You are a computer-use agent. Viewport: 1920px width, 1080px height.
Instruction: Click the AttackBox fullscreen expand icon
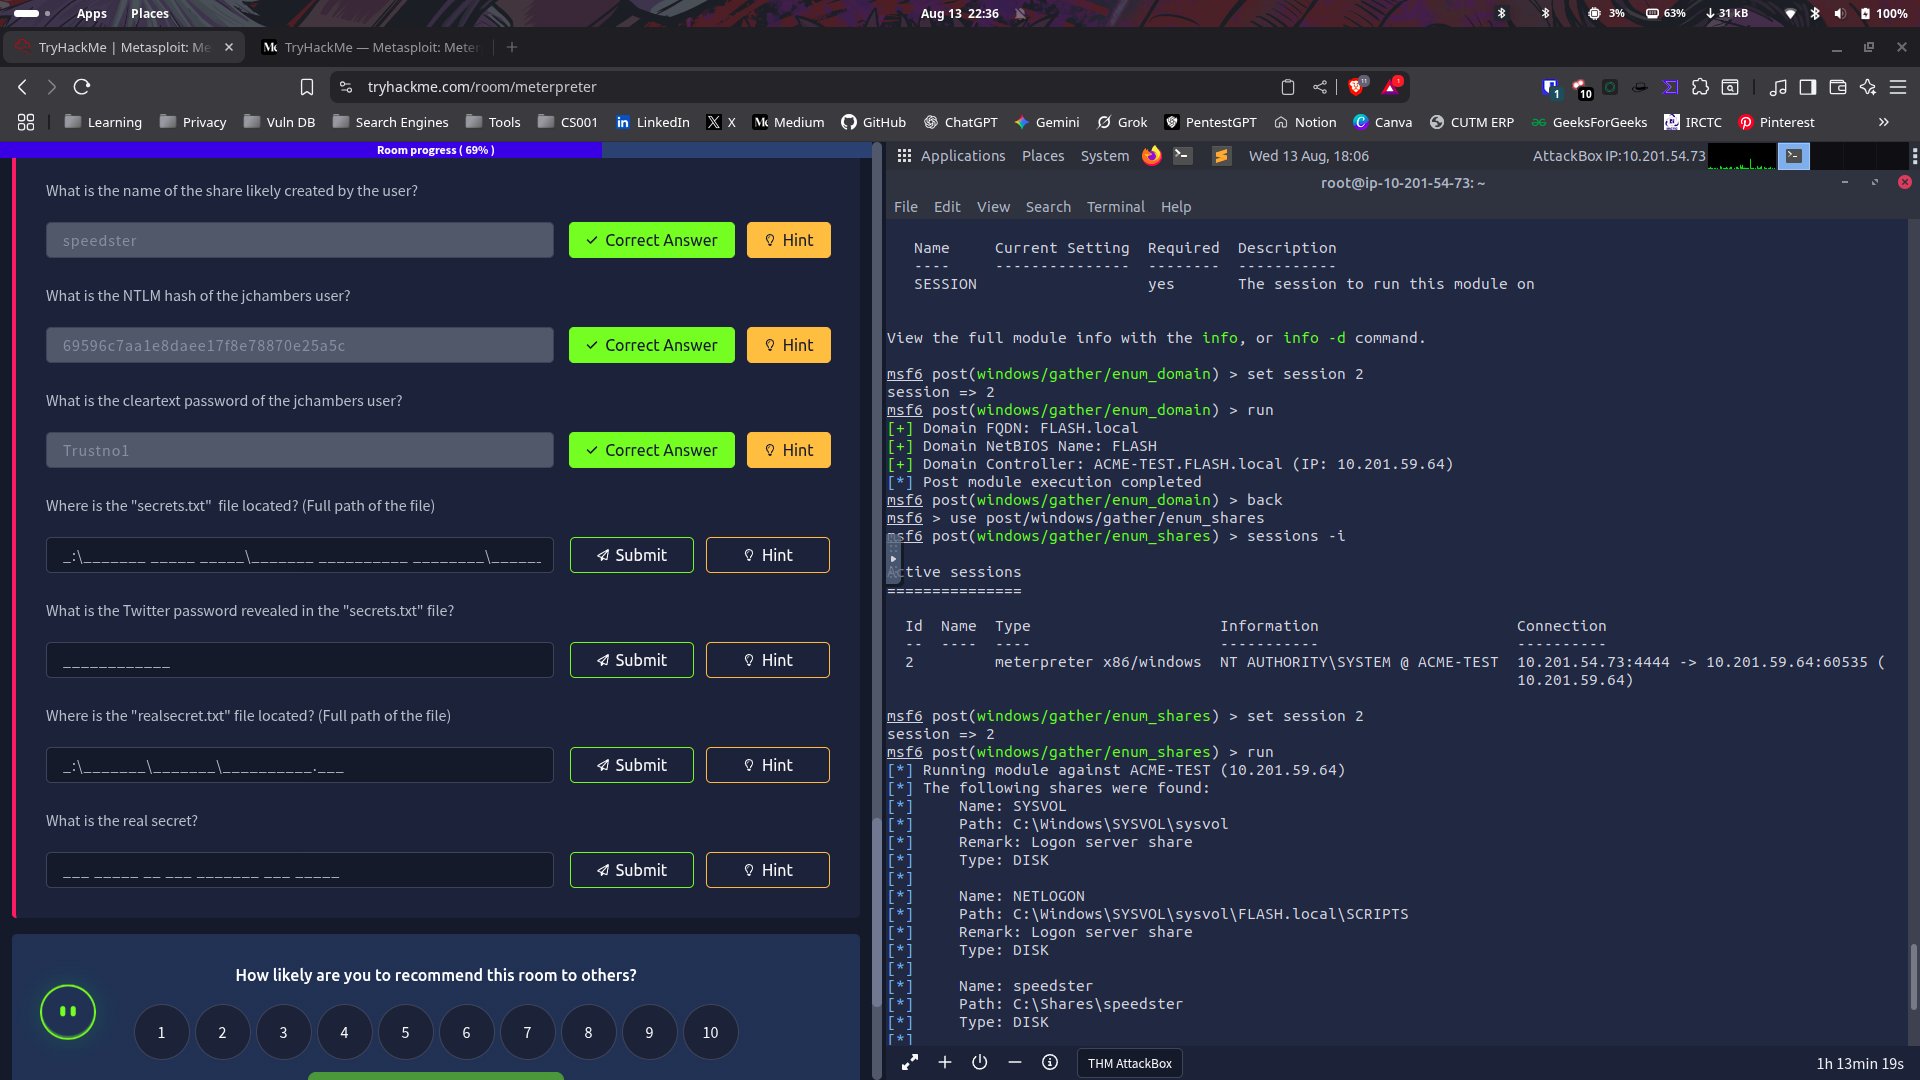(x=910, y=1063)
